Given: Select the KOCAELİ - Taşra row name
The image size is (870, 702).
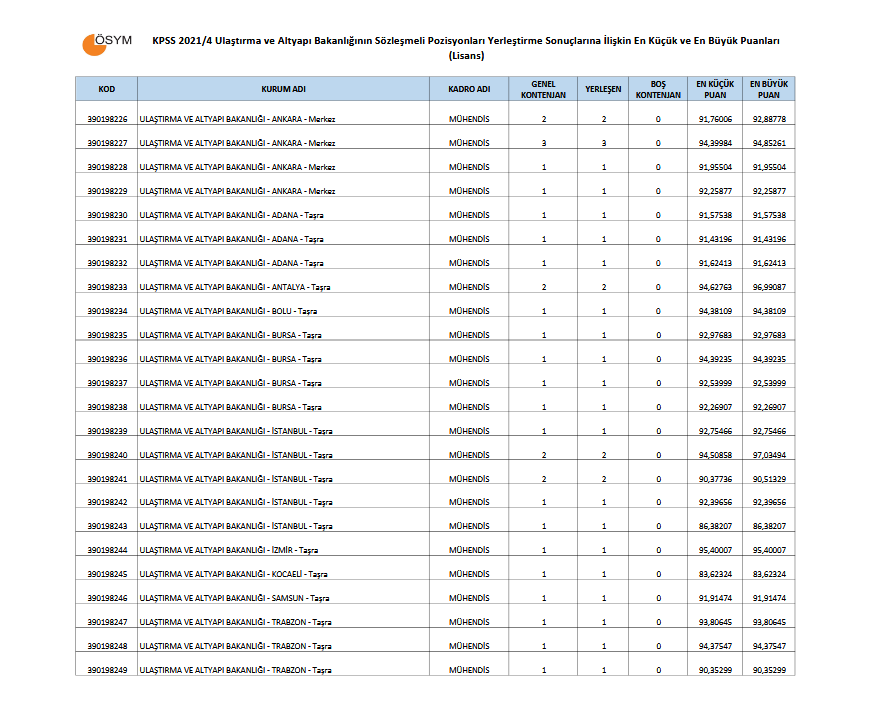Looking at the screenshot, I should pos(233,574).
